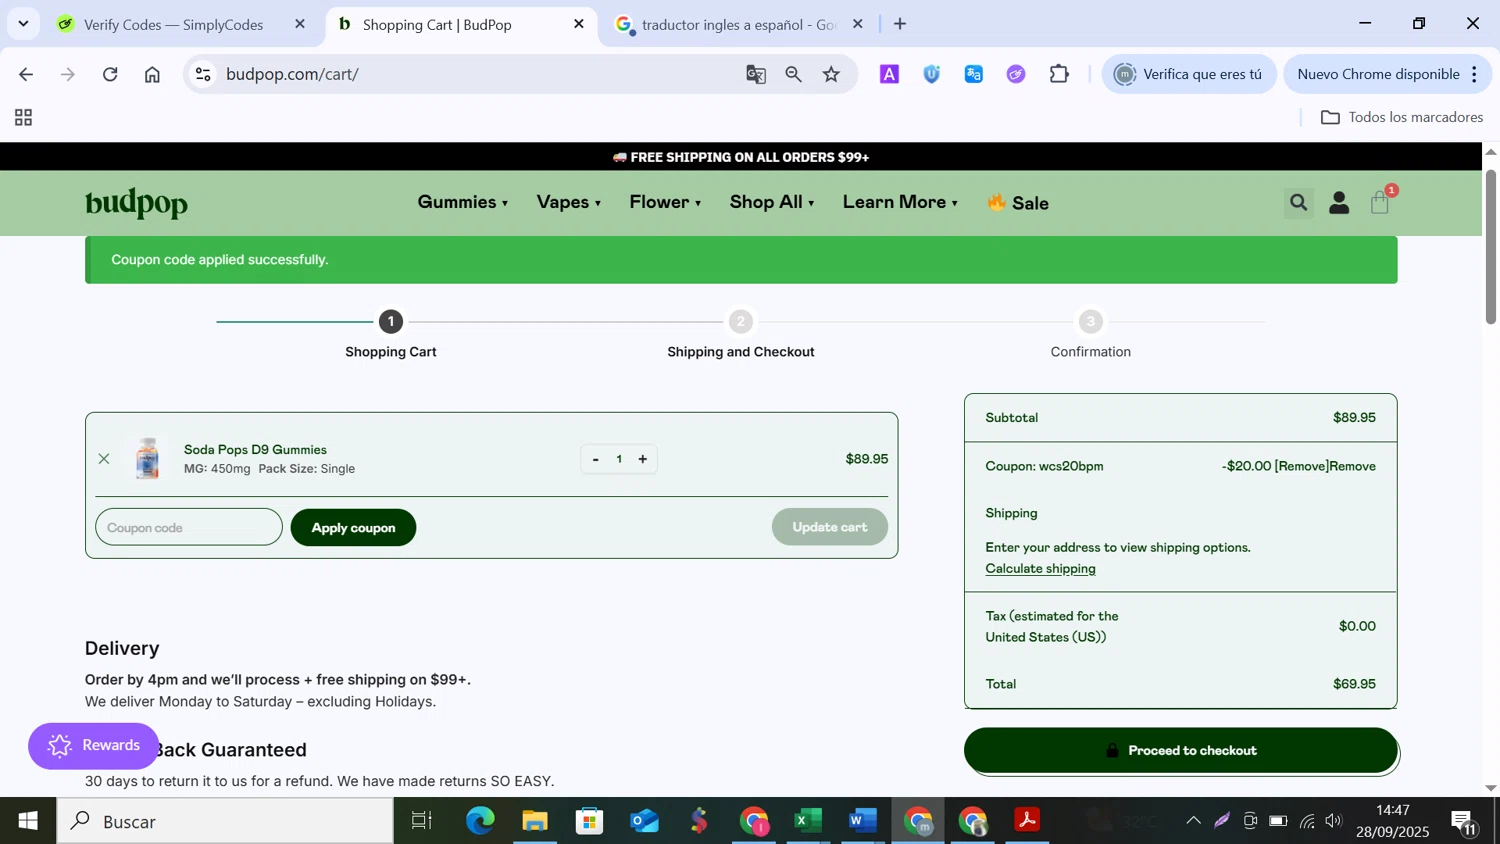Open the purple round extension icon
1500x844 pixels.
pyautogui.click(x=1016, y=74)
